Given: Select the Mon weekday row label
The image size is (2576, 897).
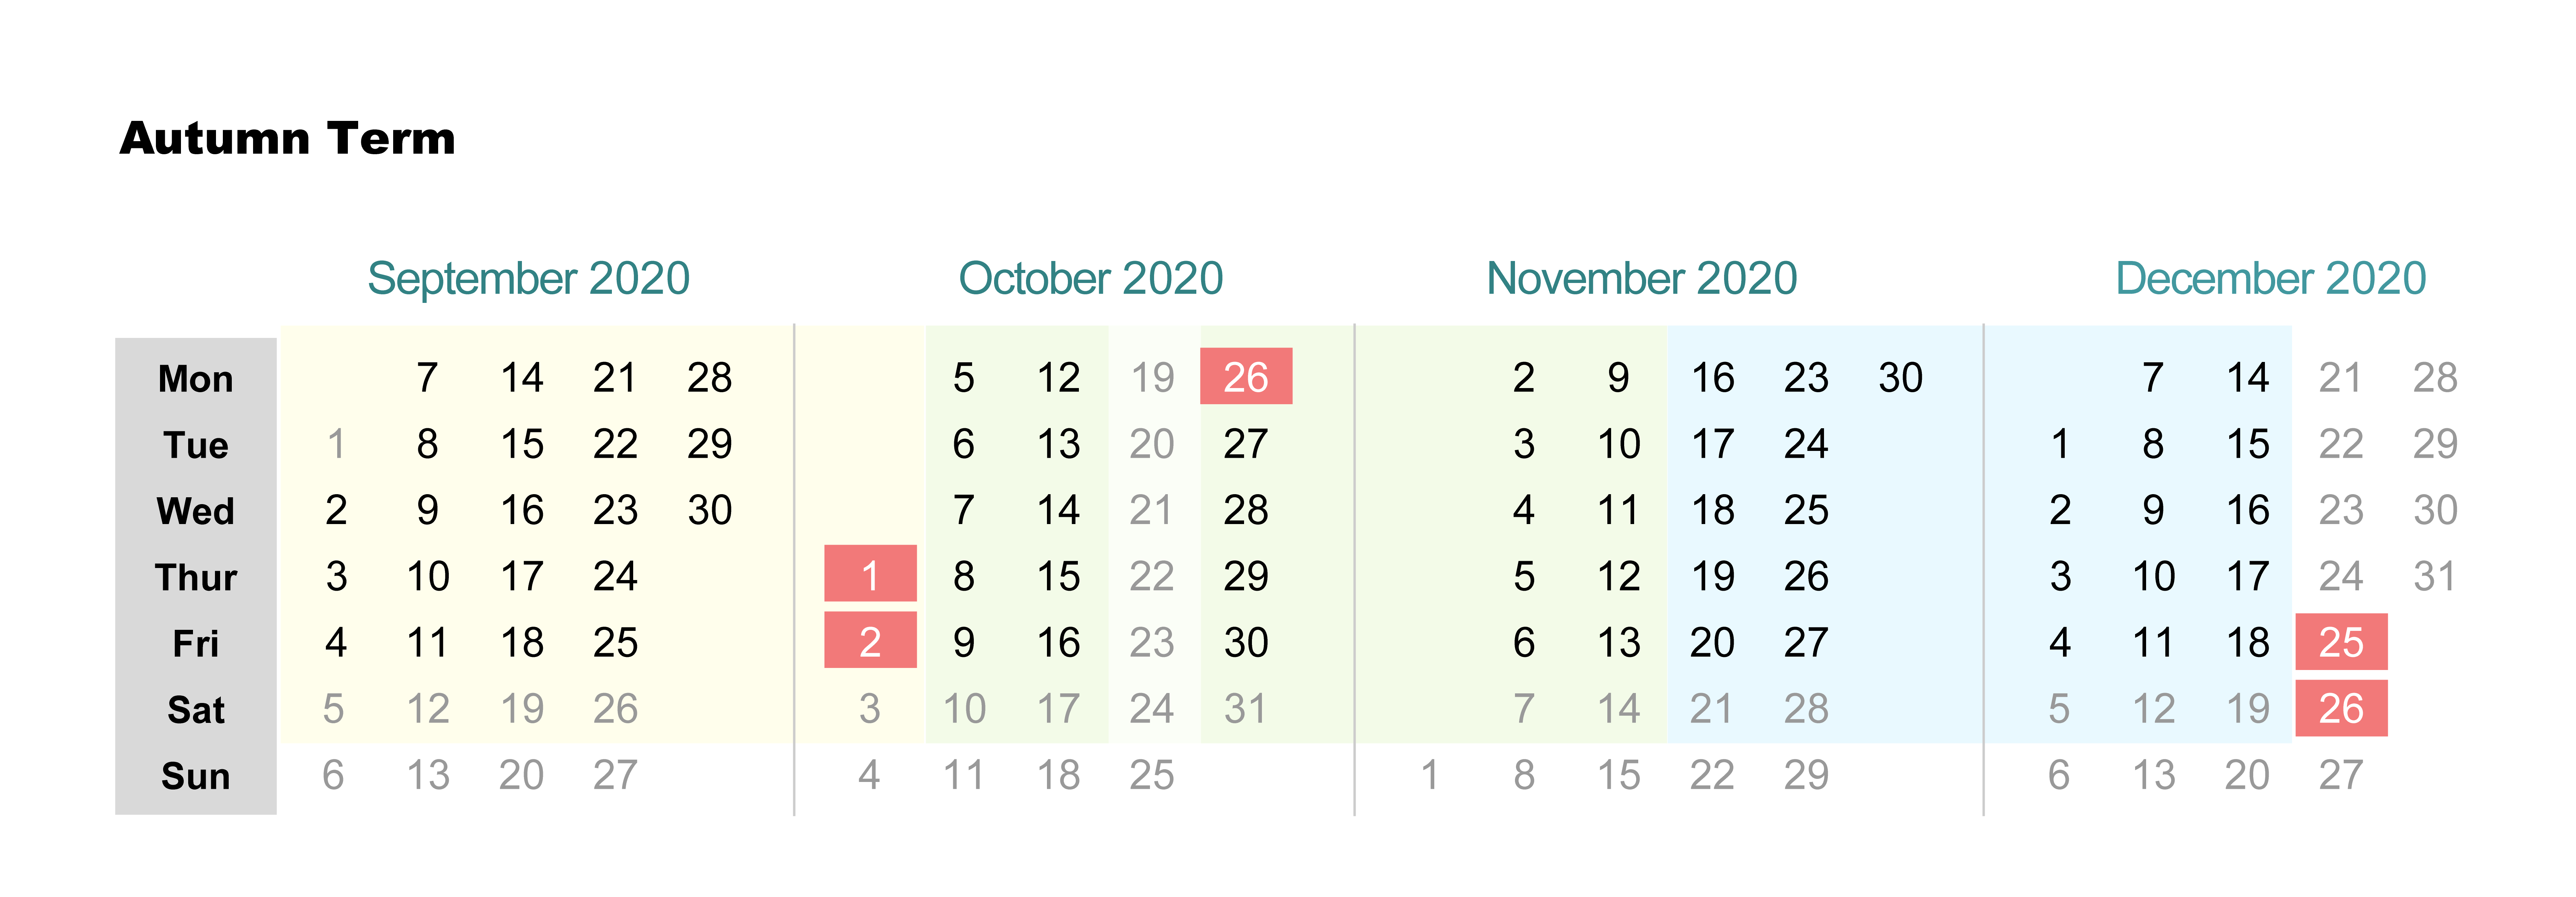Looking at the screenshot, I should pos(196,379).
